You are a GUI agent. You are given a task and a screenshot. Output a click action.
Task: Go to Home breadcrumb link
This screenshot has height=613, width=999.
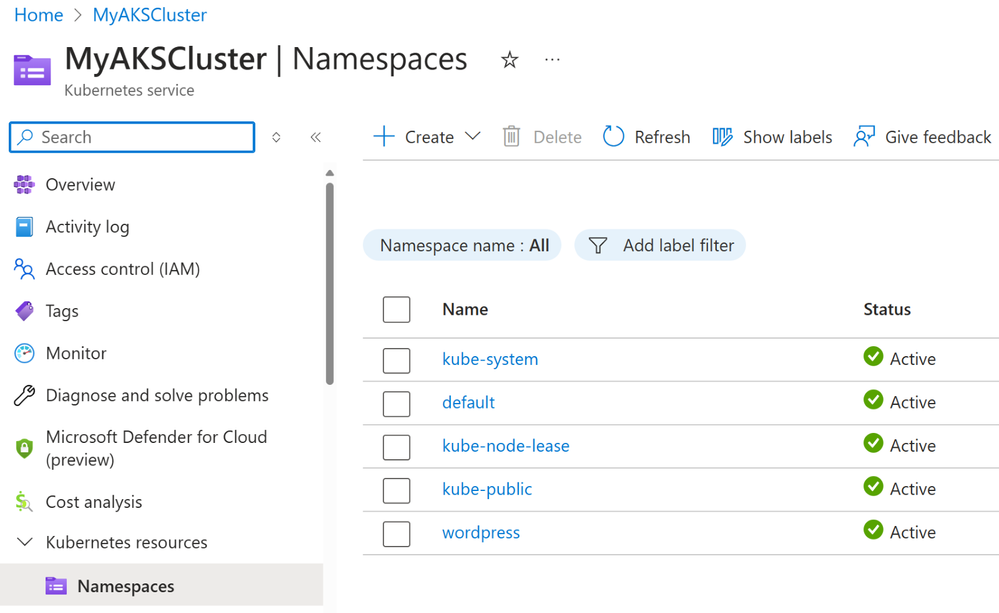click(38, 15)
